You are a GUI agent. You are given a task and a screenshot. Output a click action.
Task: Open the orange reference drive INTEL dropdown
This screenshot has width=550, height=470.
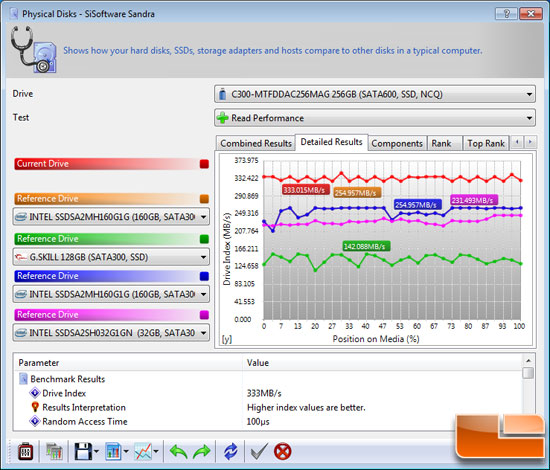coord(111,217)
